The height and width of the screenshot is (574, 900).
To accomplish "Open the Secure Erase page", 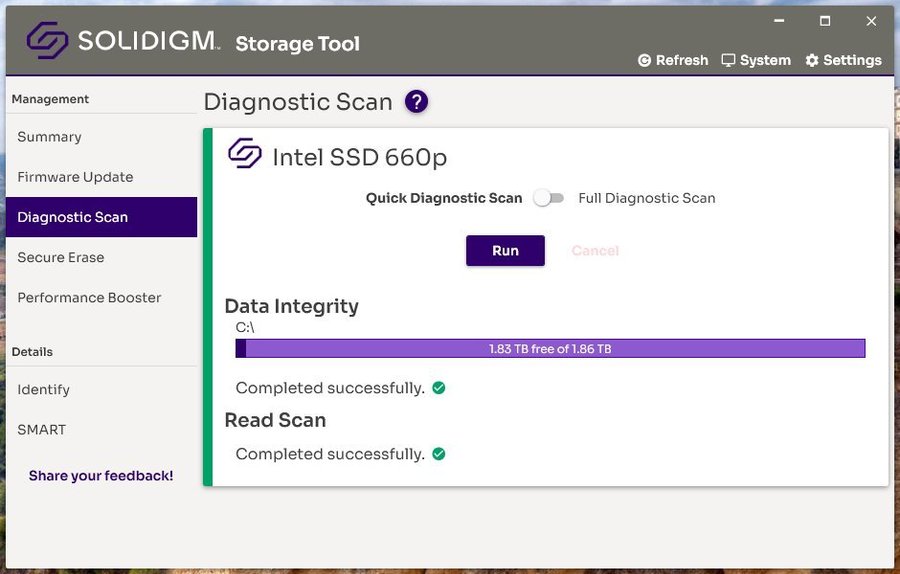I will [x=61, y=257].
